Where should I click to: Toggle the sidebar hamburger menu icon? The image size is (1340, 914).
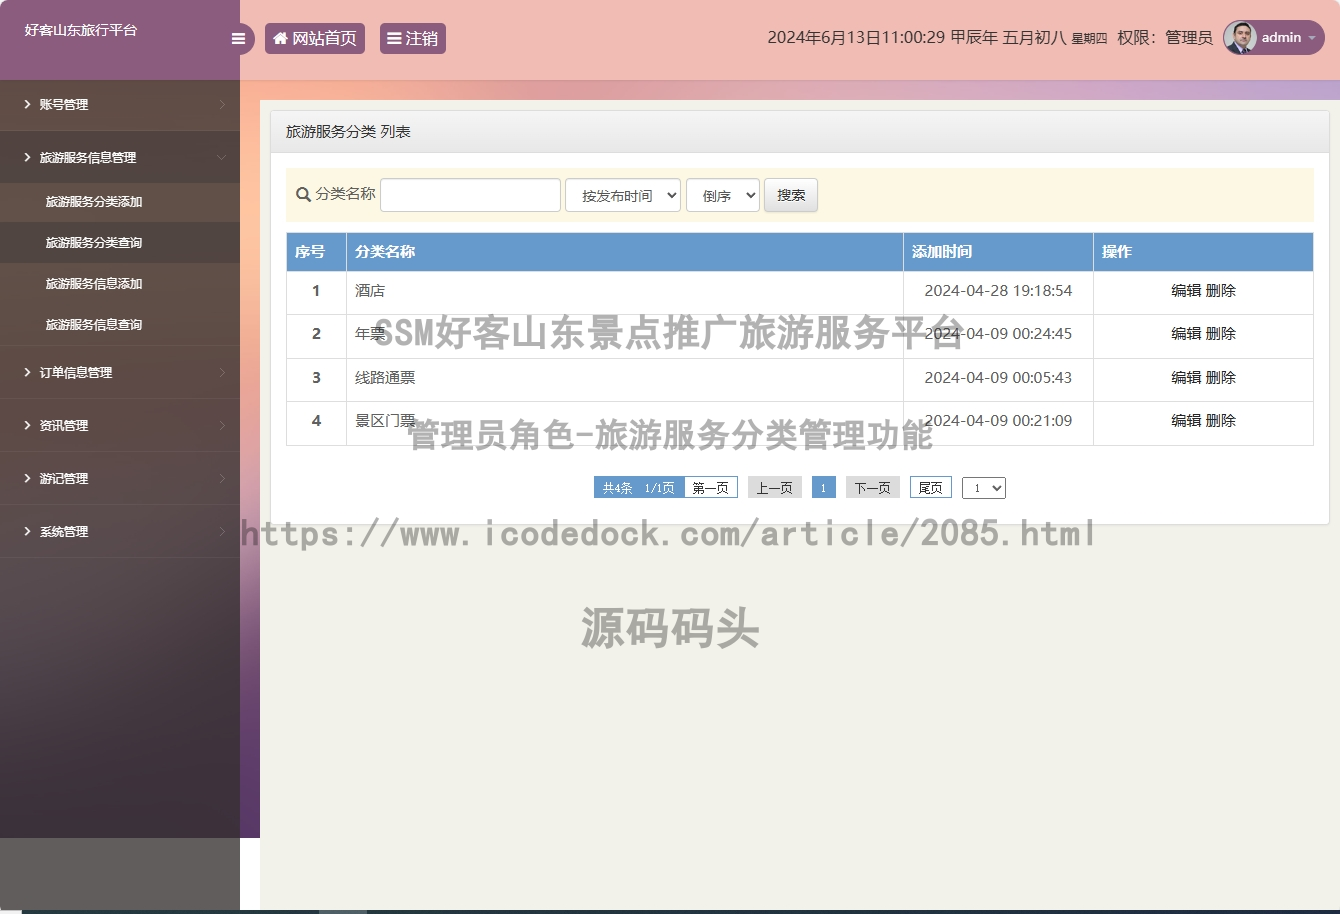(238, 39)
